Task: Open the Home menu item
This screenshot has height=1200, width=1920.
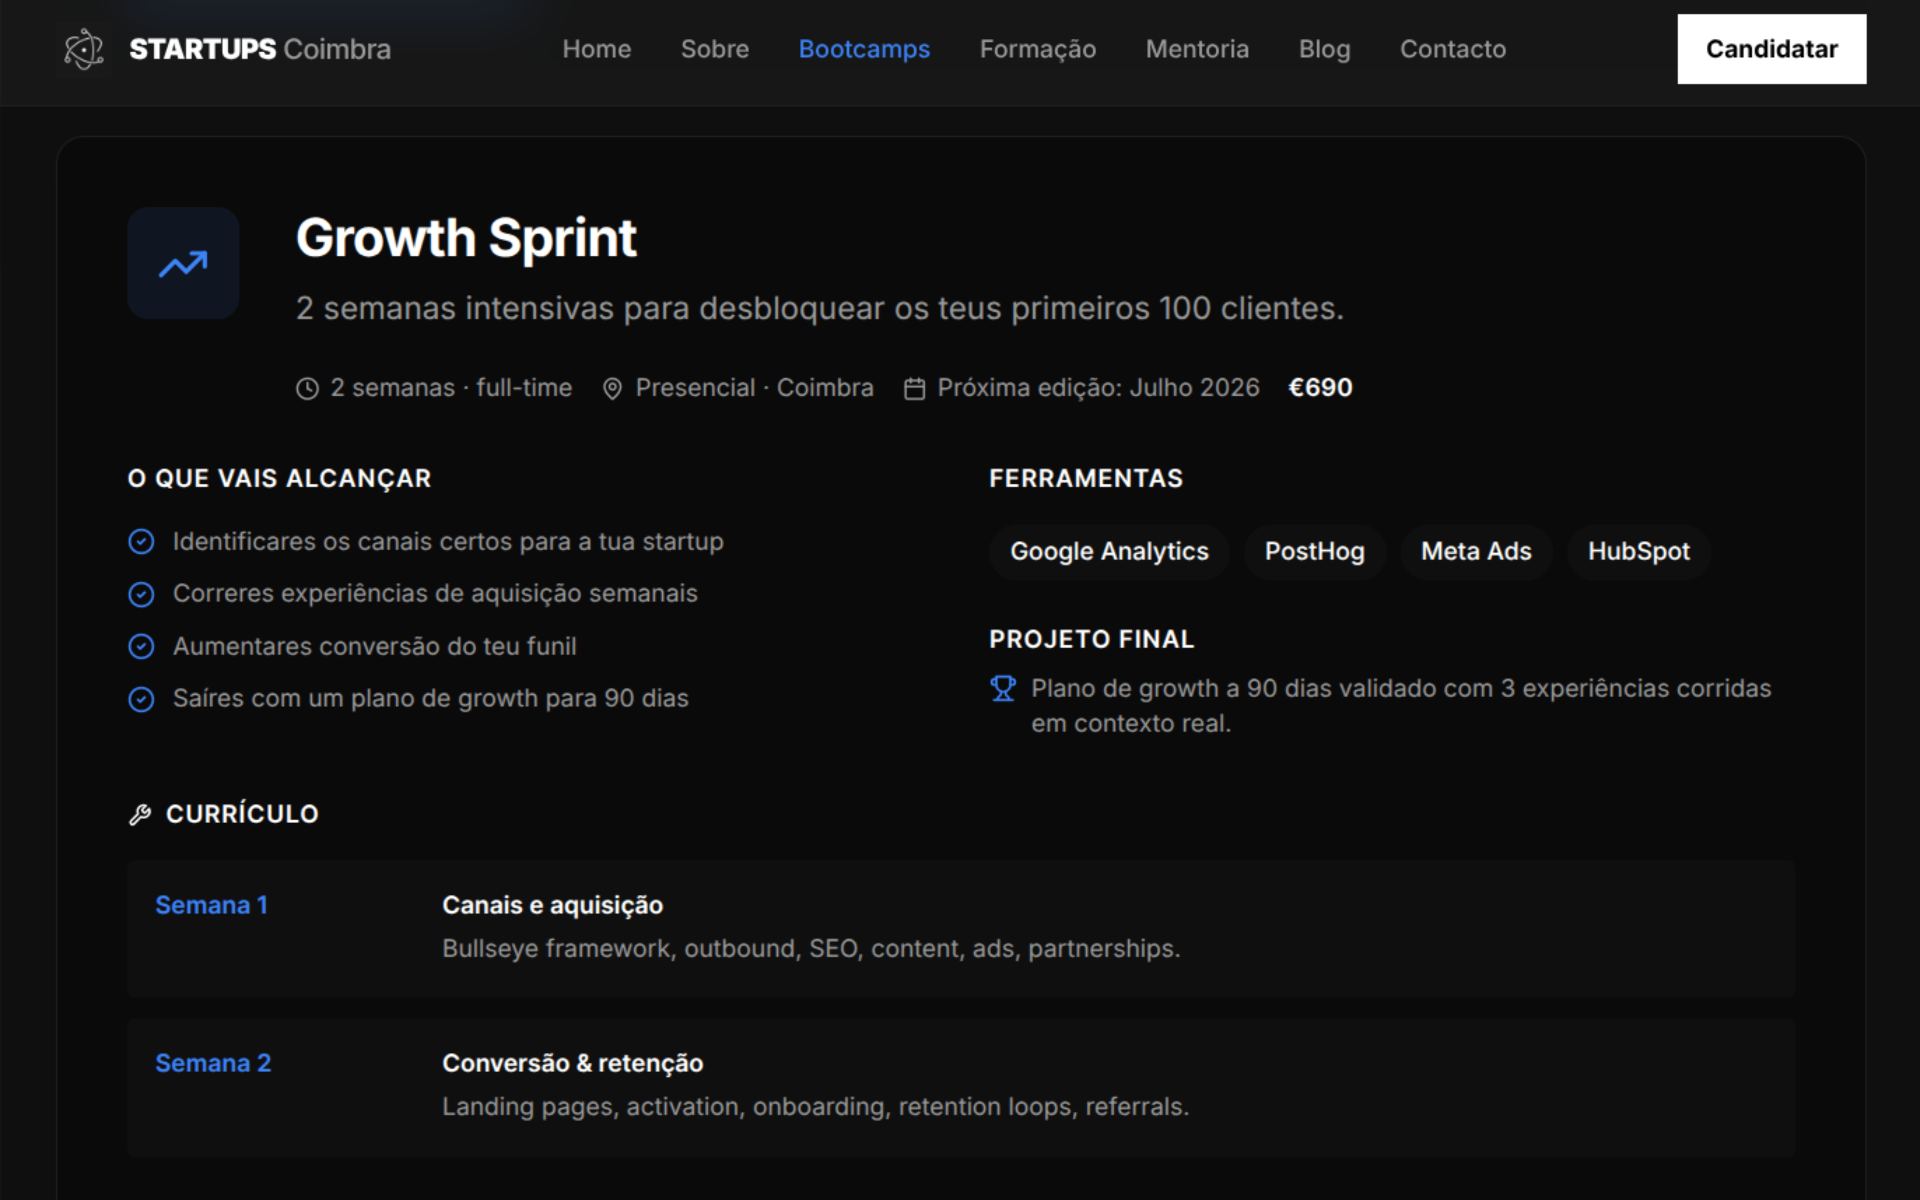Action: click(597, 49)
